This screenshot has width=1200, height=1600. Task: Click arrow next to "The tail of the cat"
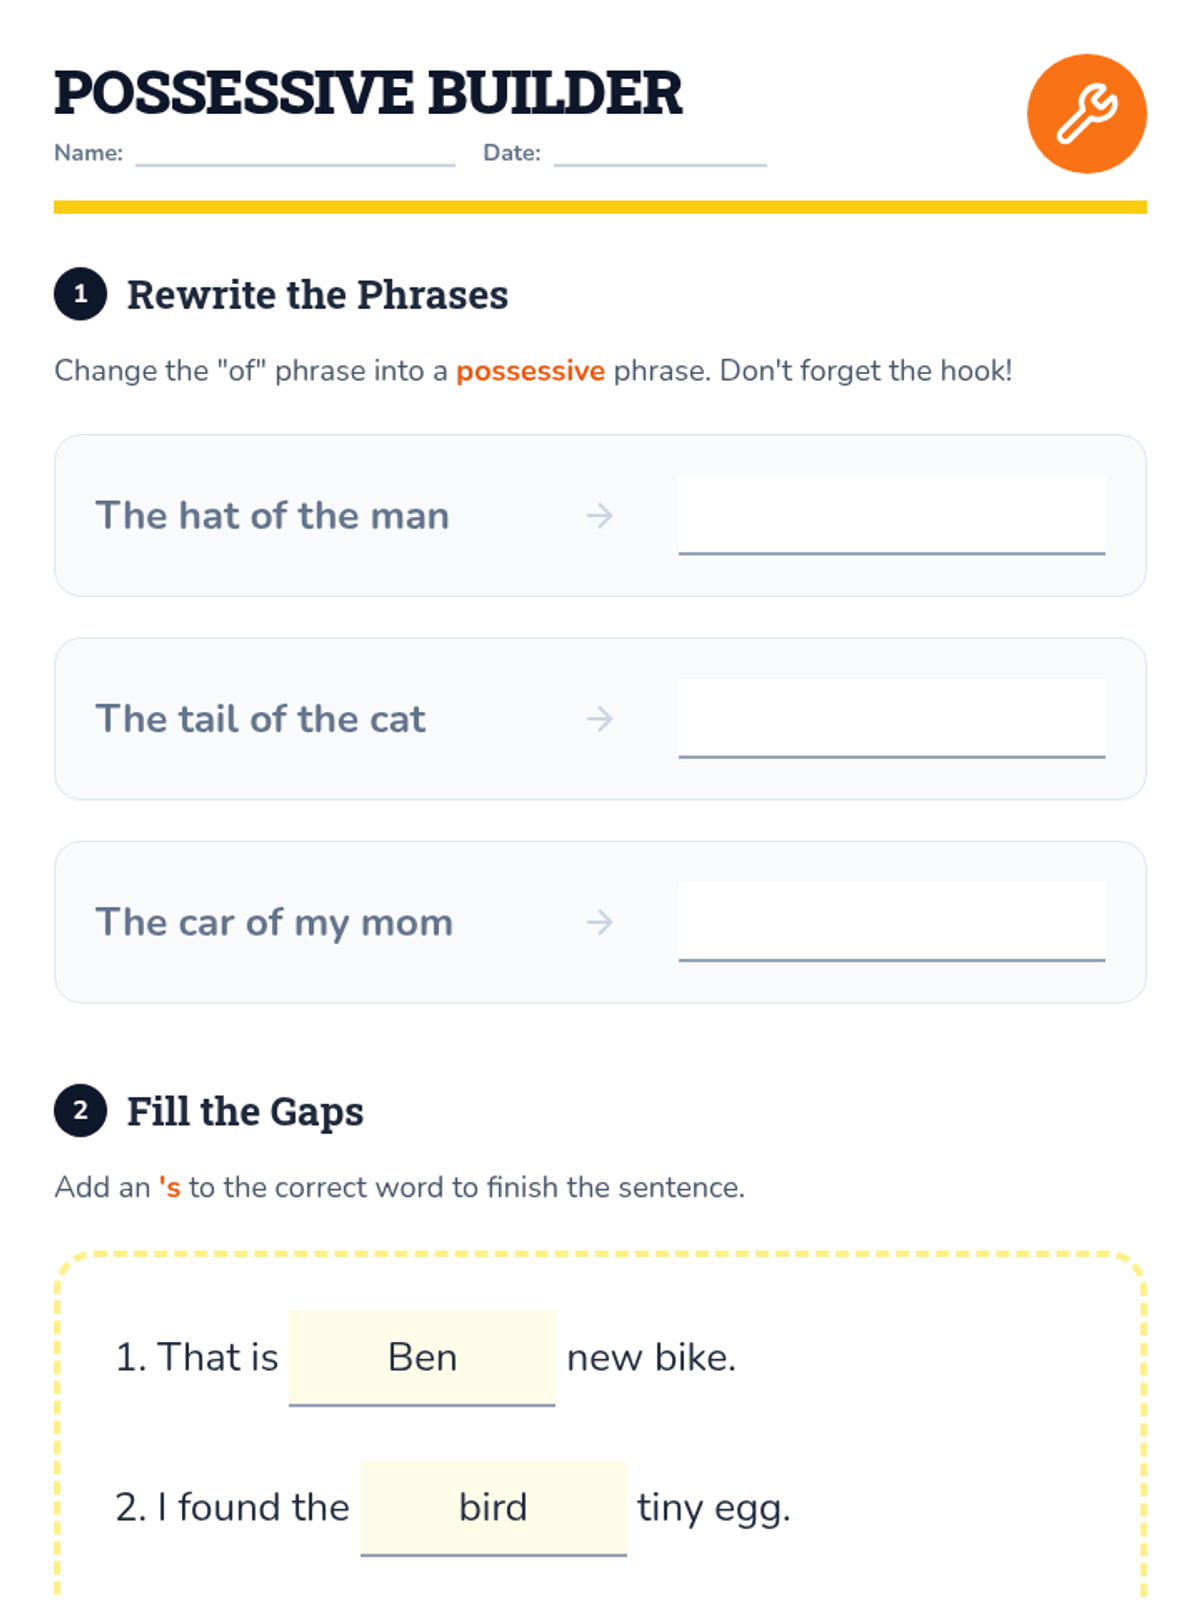coord(600,718)
